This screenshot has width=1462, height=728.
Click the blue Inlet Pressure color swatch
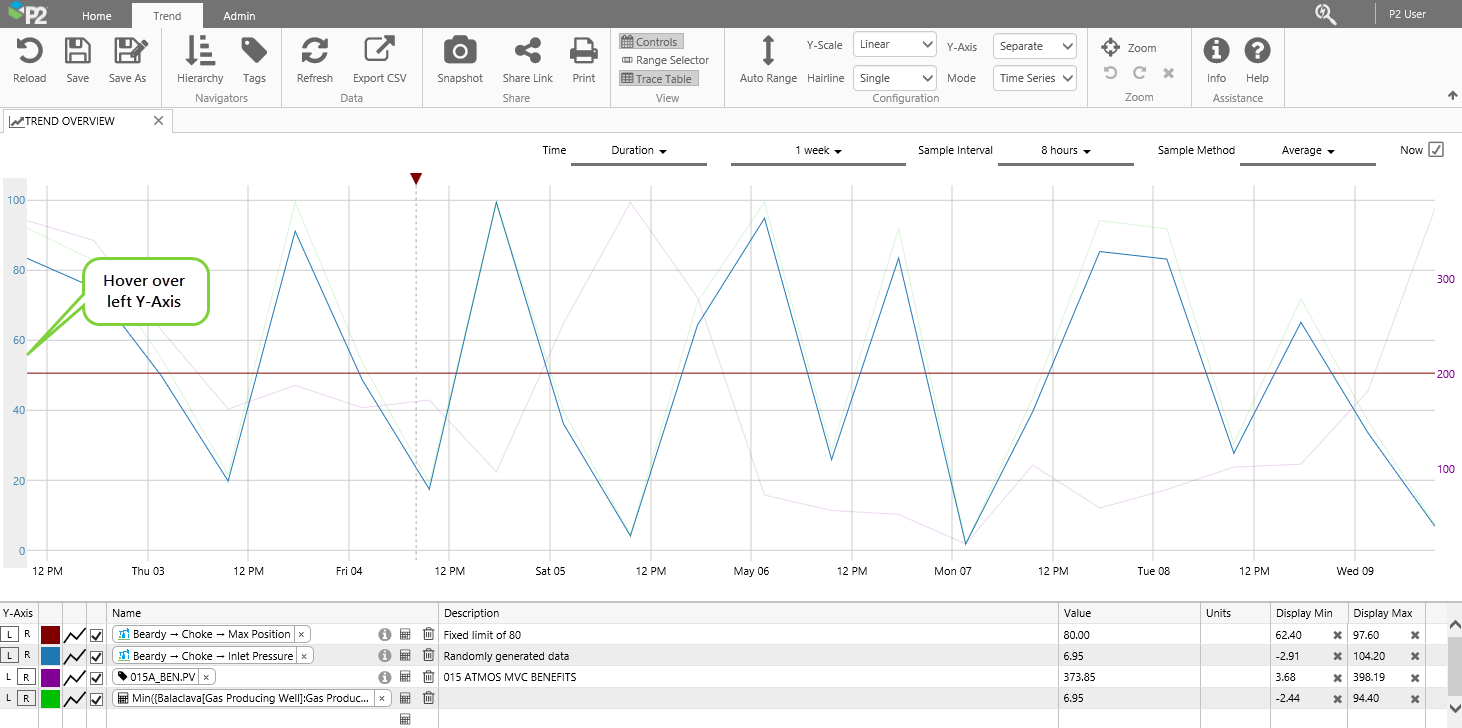coord(50,656)
